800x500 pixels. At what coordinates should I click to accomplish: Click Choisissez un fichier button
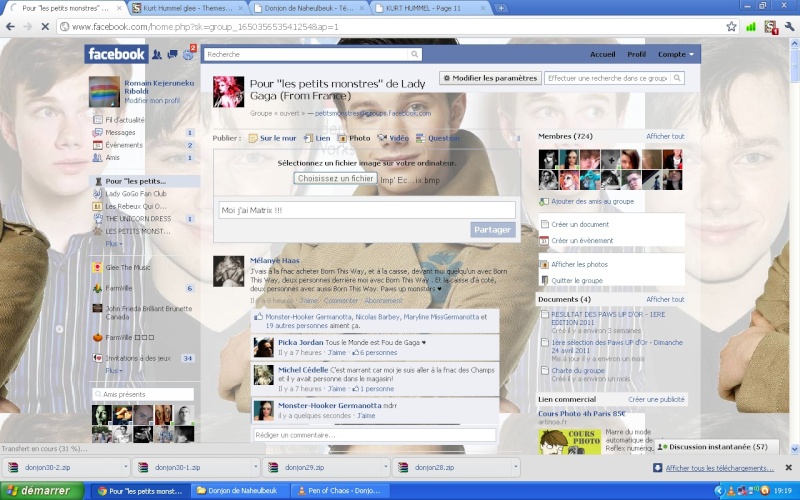point(336,179)
